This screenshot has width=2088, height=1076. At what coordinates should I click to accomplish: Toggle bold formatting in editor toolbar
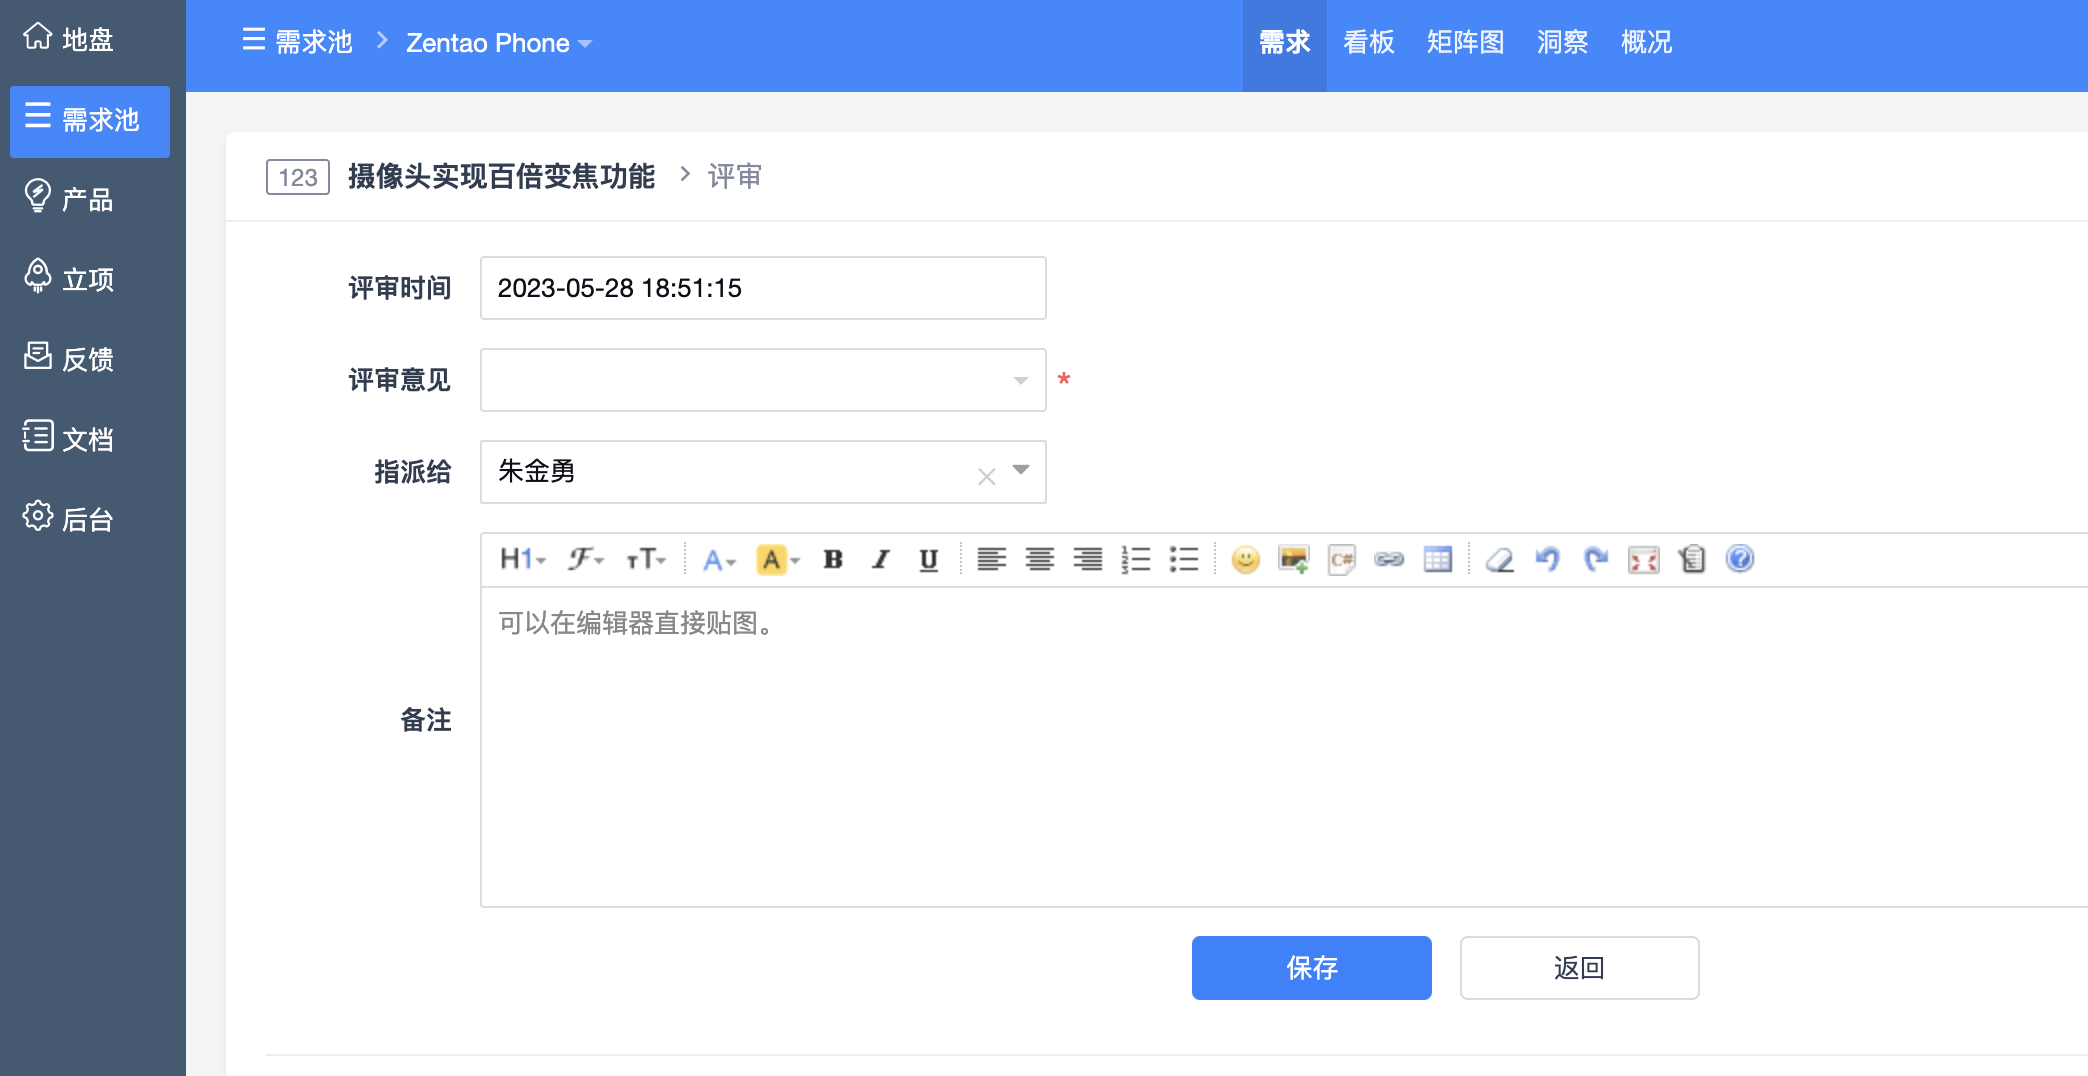click(833, 559)
